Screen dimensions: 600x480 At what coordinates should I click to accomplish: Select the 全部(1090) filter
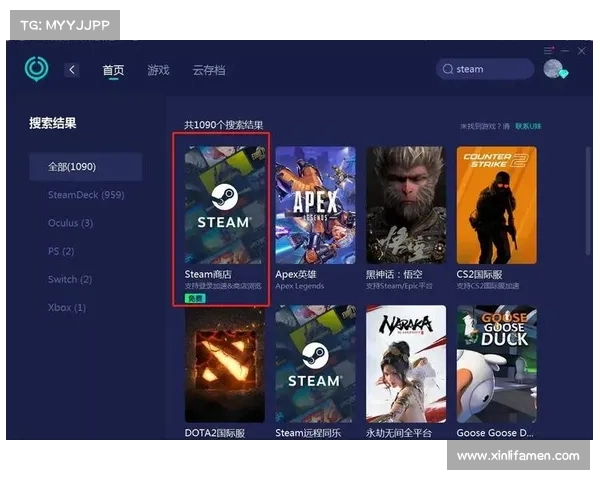[x=86, y=167]
